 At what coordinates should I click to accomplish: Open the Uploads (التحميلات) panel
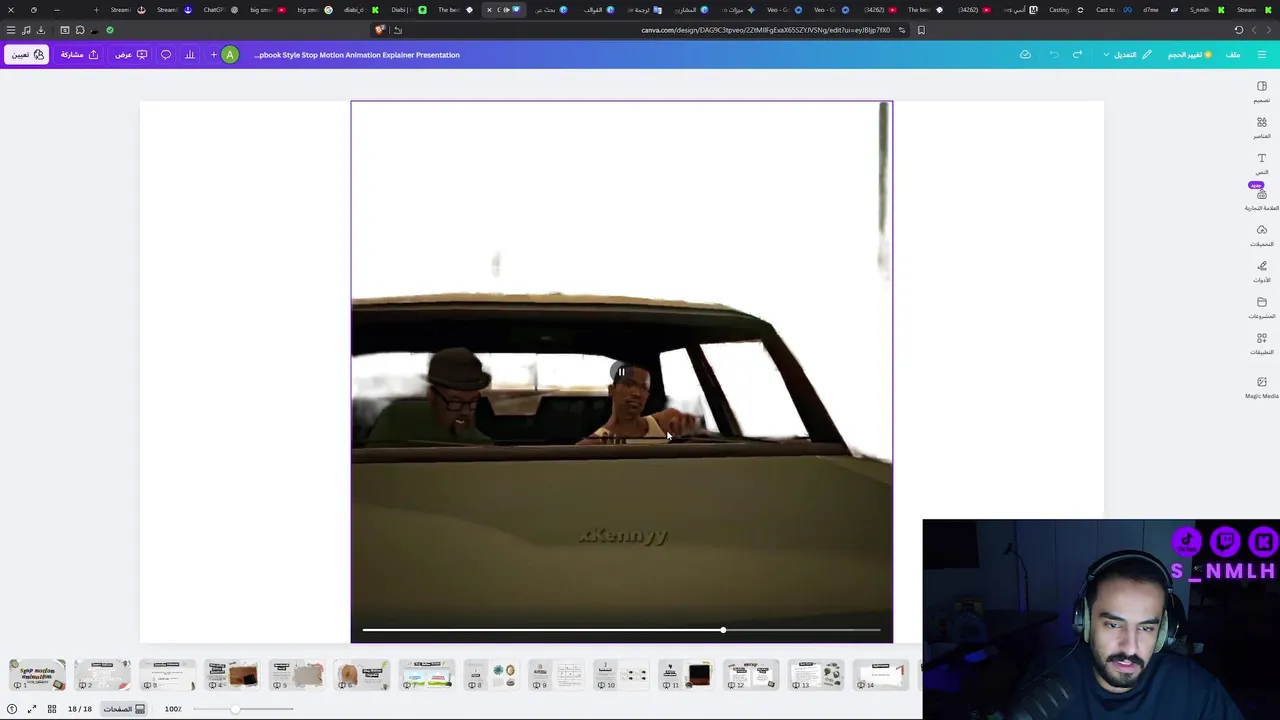pyautogui.click(x=1261, y=236)
